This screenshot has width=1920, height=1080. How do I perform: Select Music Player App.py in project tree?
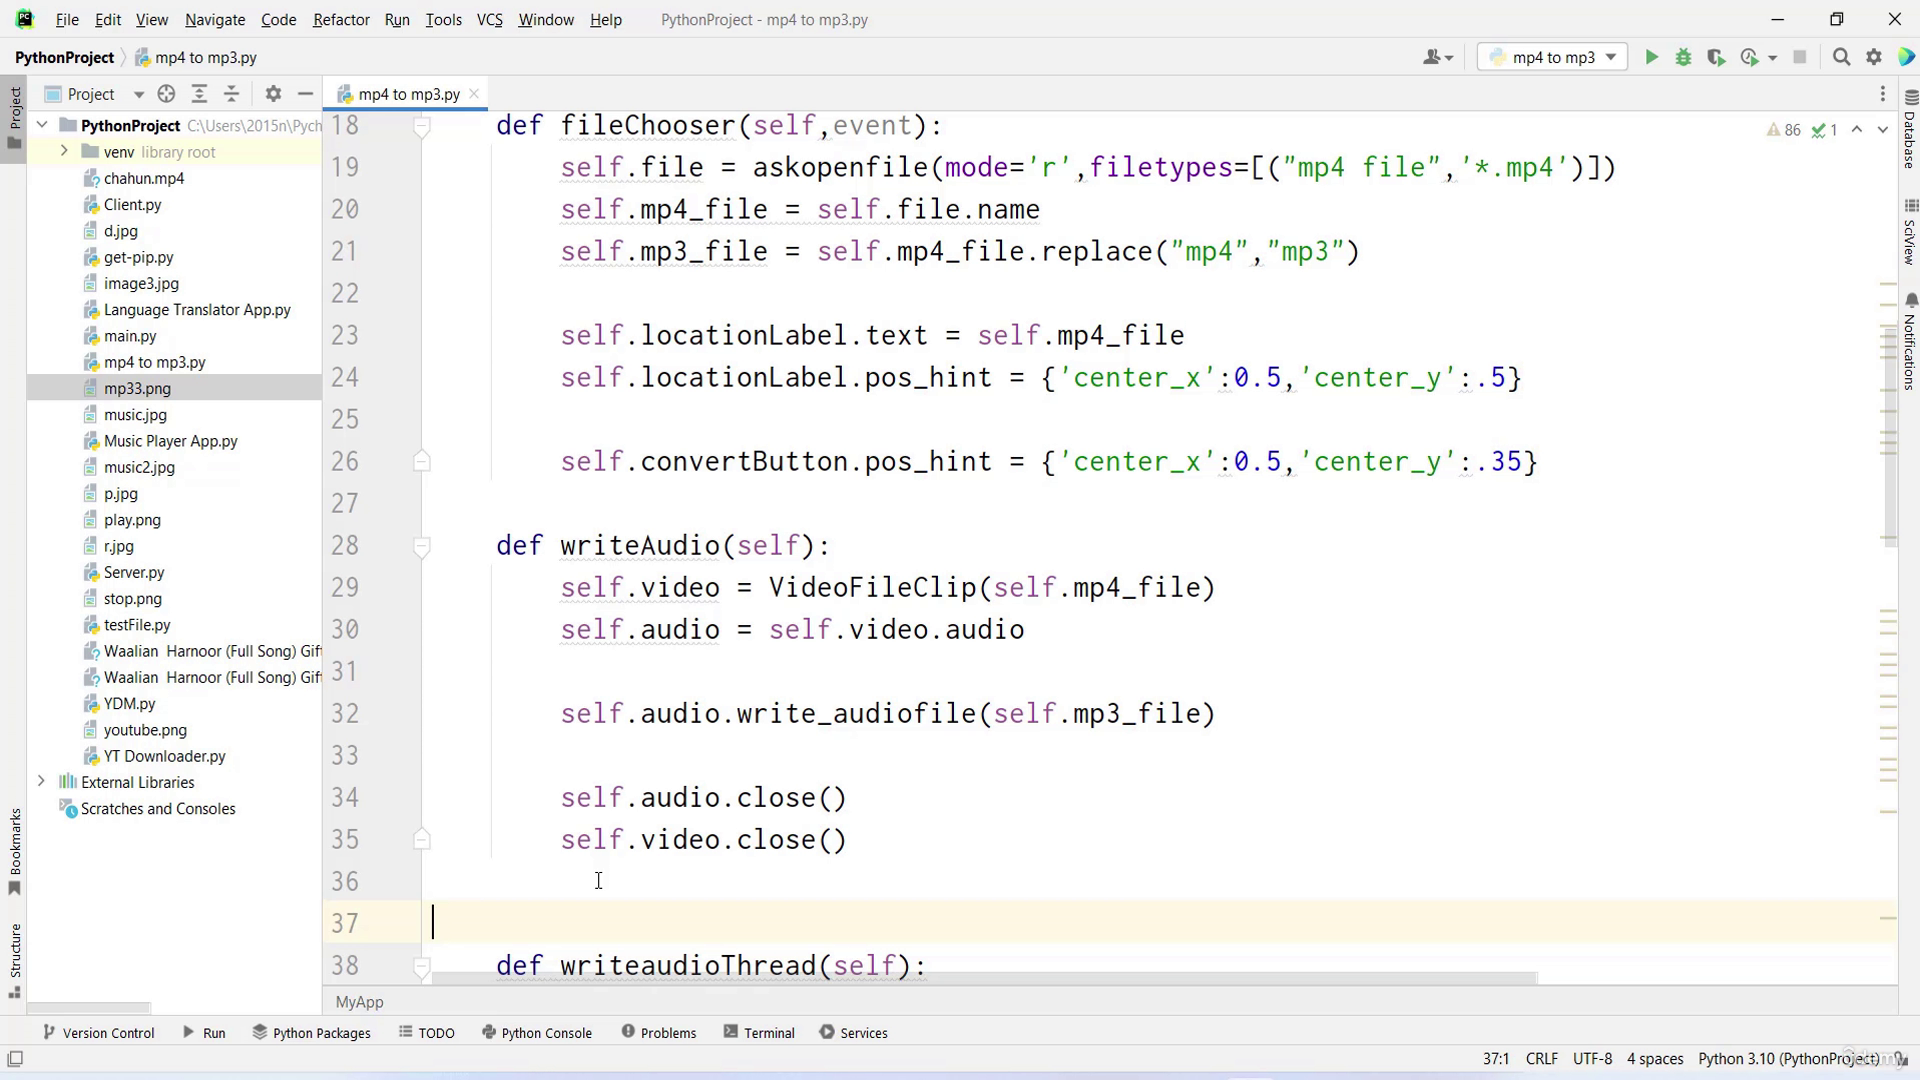[170, 441]
